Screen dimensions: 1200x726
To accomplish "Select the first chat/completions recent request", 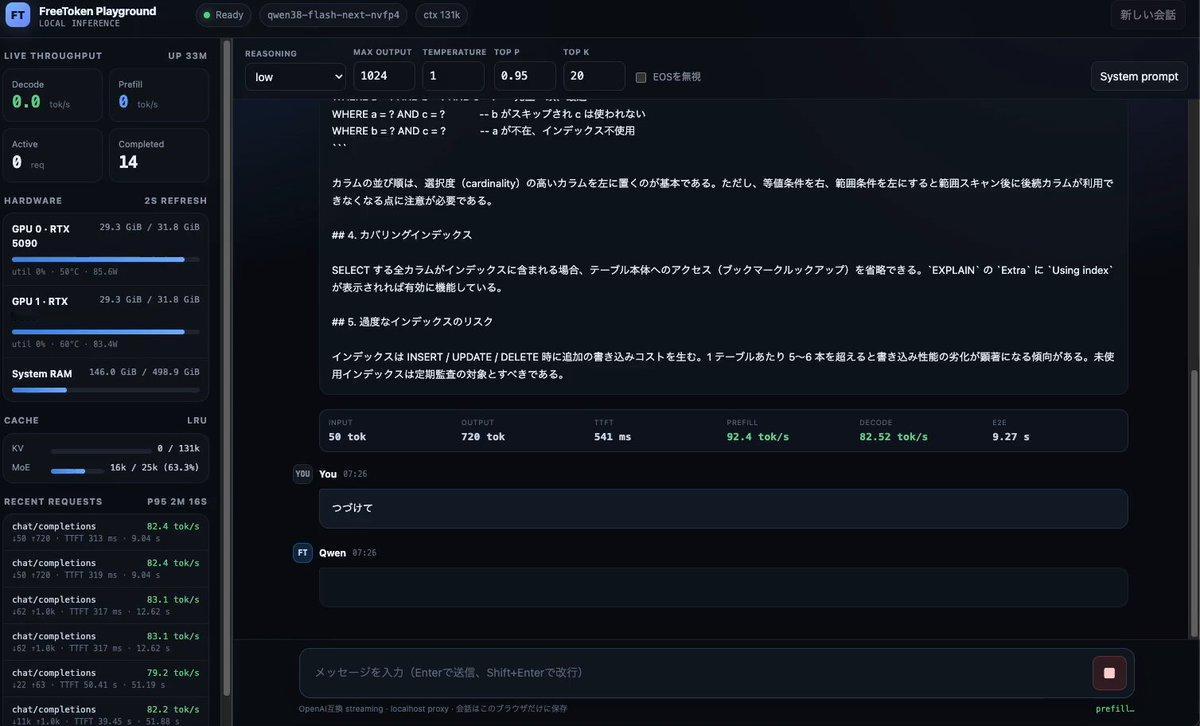I will pos(106,532).
